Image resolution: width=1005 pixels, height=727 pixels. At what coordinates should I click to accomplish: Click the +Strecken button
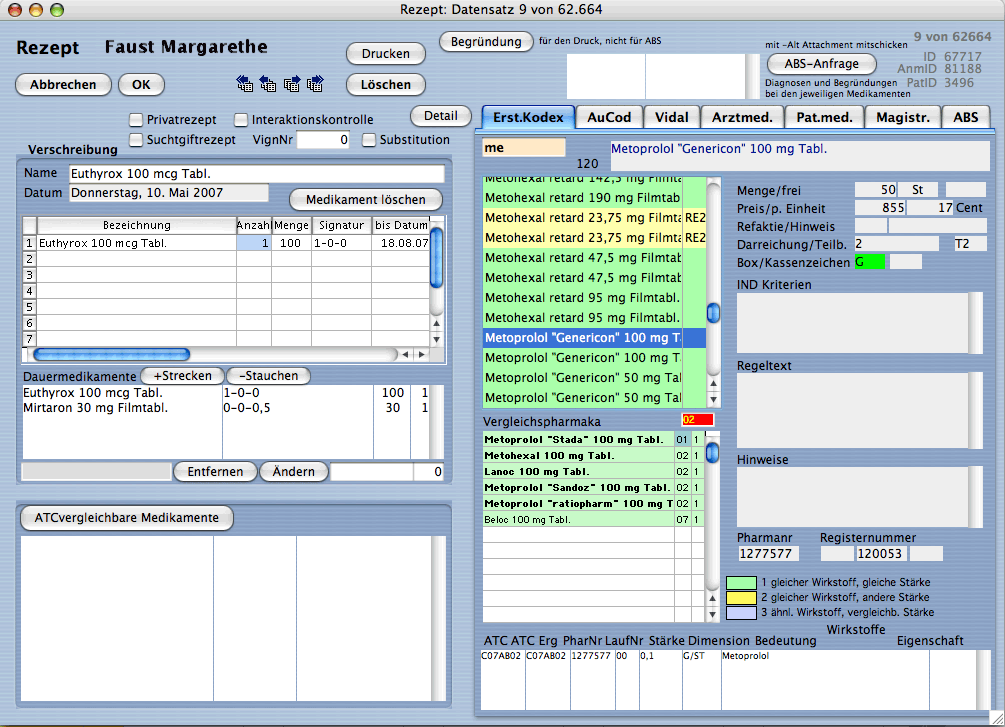182,376
